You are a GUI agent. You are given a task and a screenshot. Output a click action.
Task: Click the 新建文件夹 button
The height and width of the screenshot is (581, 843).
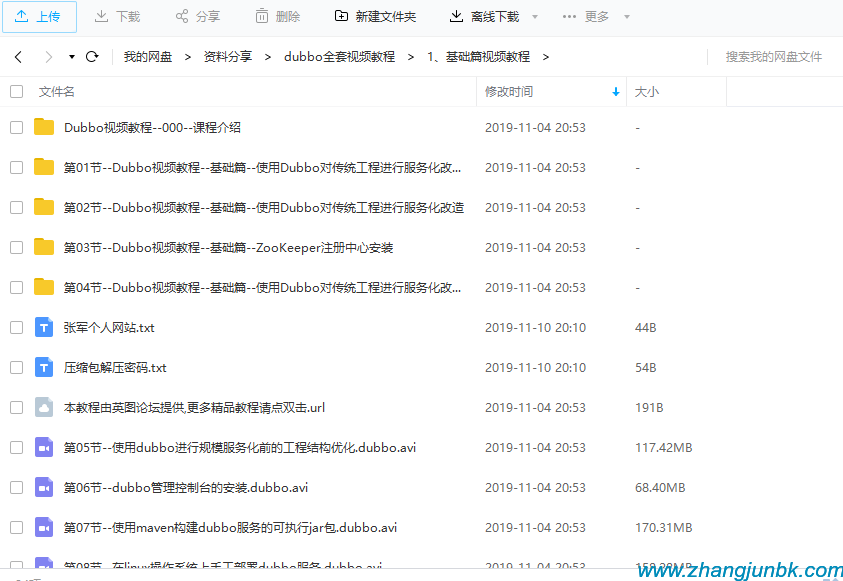[375, 17]
